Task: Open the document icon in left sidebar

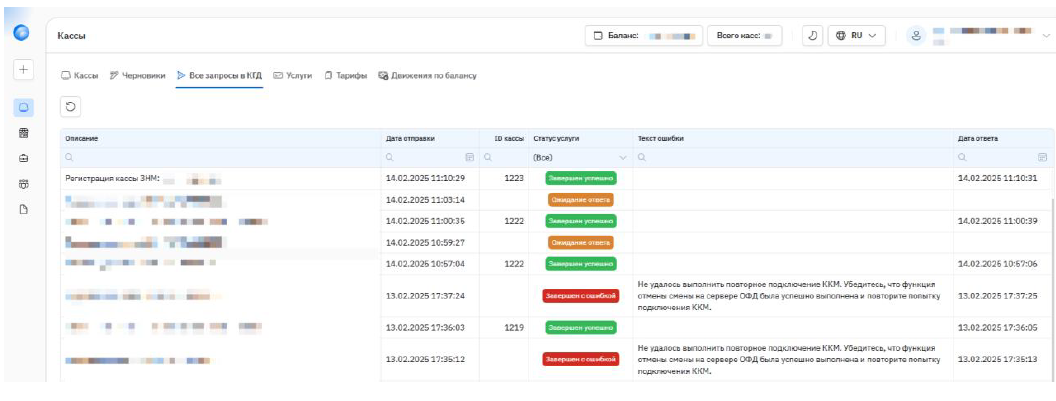Action: pos(24,208)
